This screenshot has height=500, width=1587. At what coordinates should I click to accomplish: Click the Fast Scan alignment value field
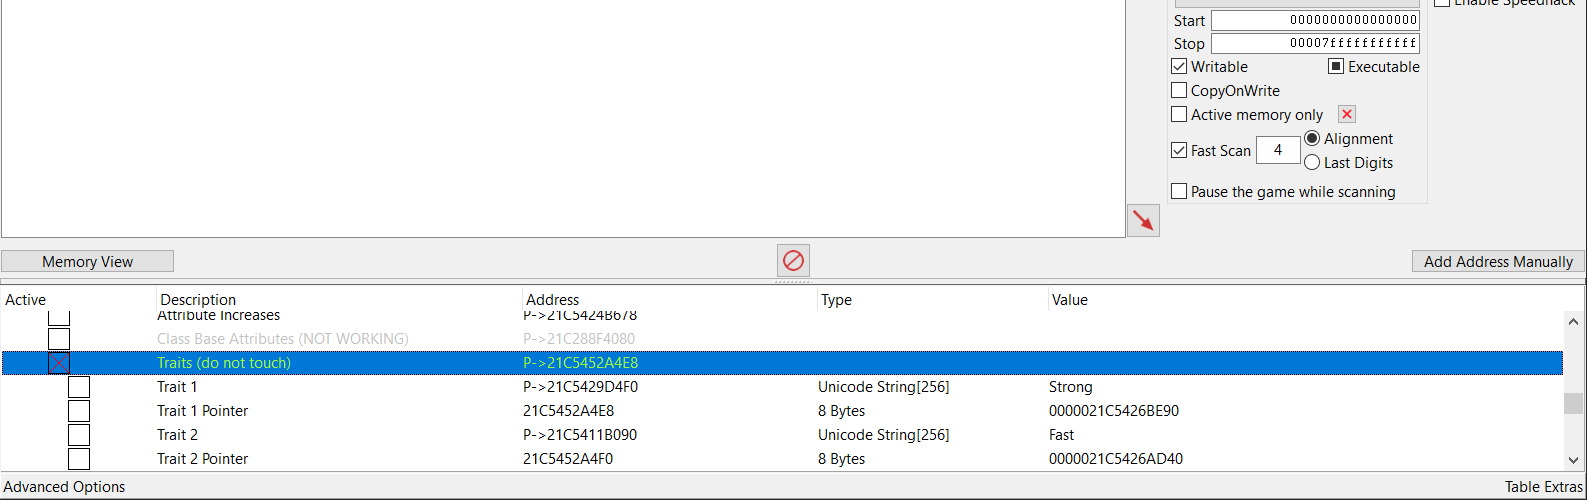[1278, 150]
